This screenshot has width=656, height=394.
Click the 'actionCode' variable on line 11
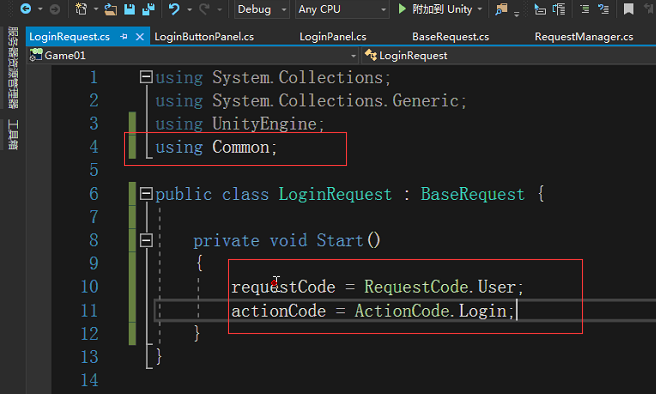point(279,311)
